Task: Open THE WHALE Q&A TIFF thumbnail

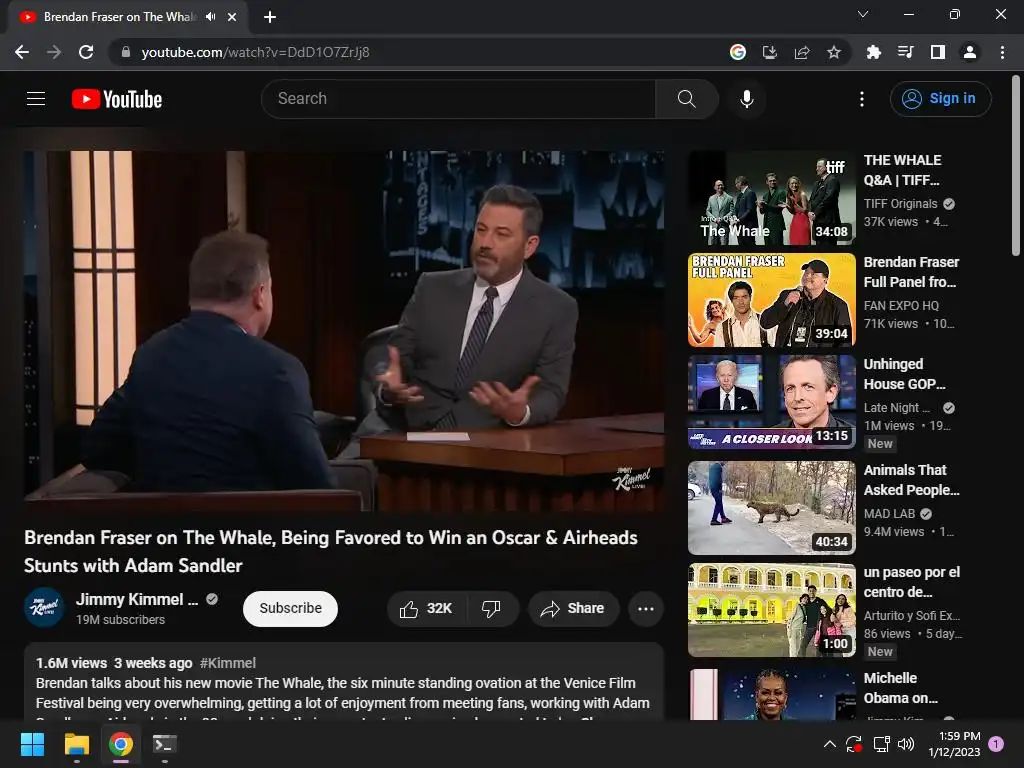Action: point(772,198)
